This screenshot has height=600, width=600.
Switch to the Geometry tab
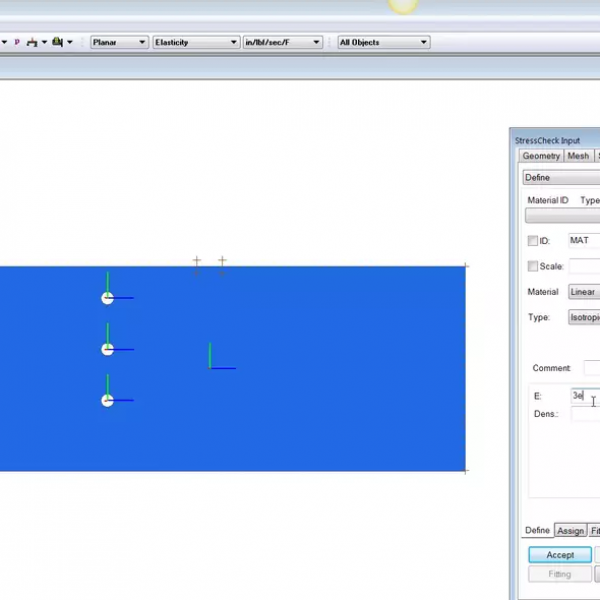(541, 156)
